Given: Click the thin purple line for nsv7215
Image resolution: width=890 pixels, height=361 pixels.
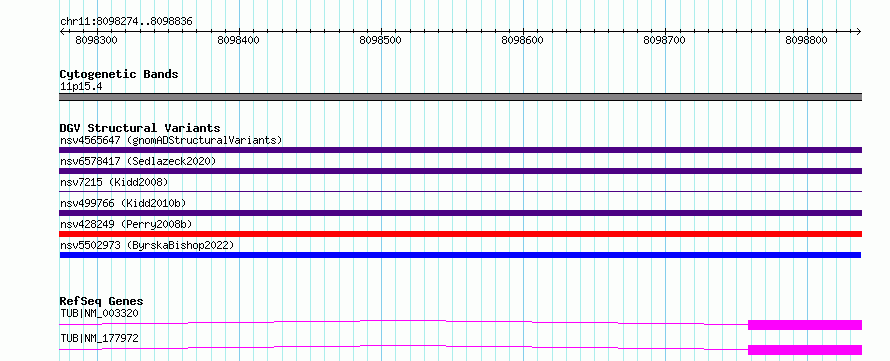Looking at the screenshot, I should [x=460, y=192].
